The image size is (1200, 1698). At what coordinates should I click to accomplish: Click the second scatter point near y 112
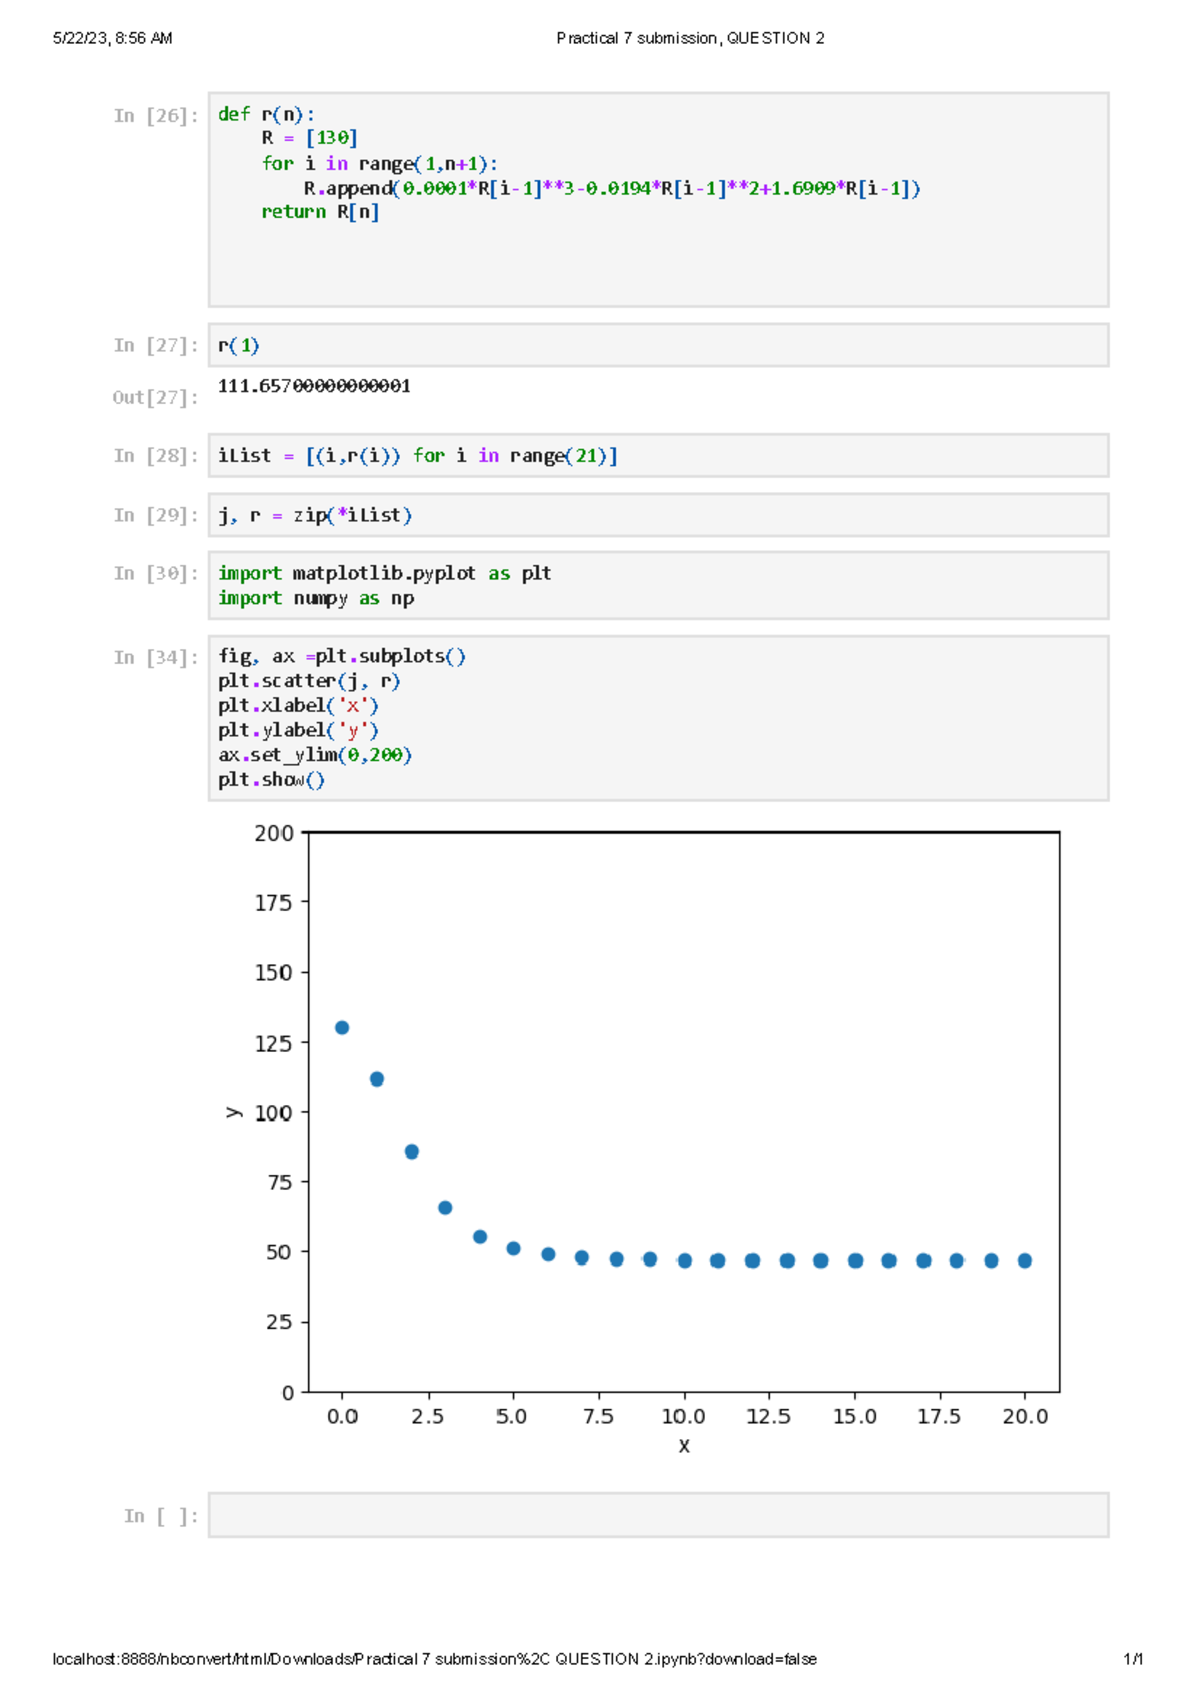click(x=377, y=1079)
